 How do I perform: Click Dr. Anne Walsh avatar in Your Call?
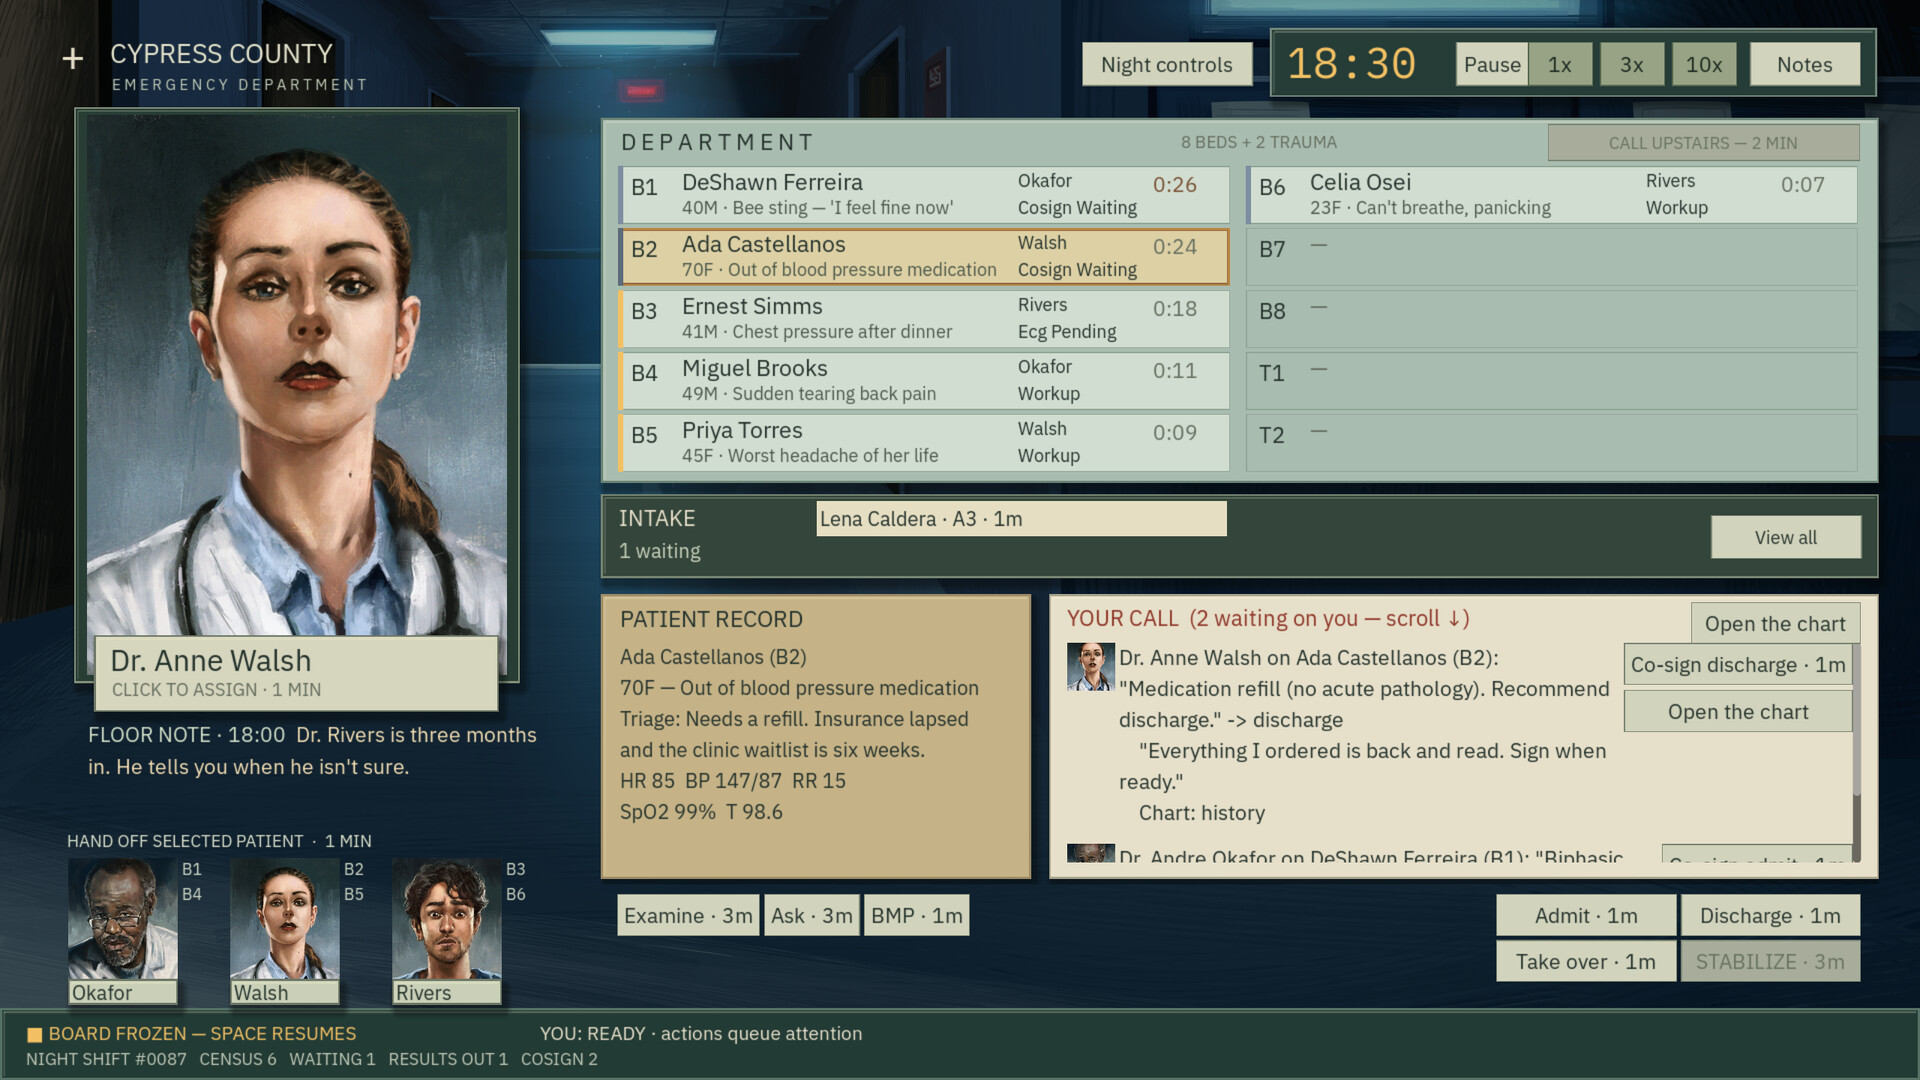click(x=1090, y=666)
